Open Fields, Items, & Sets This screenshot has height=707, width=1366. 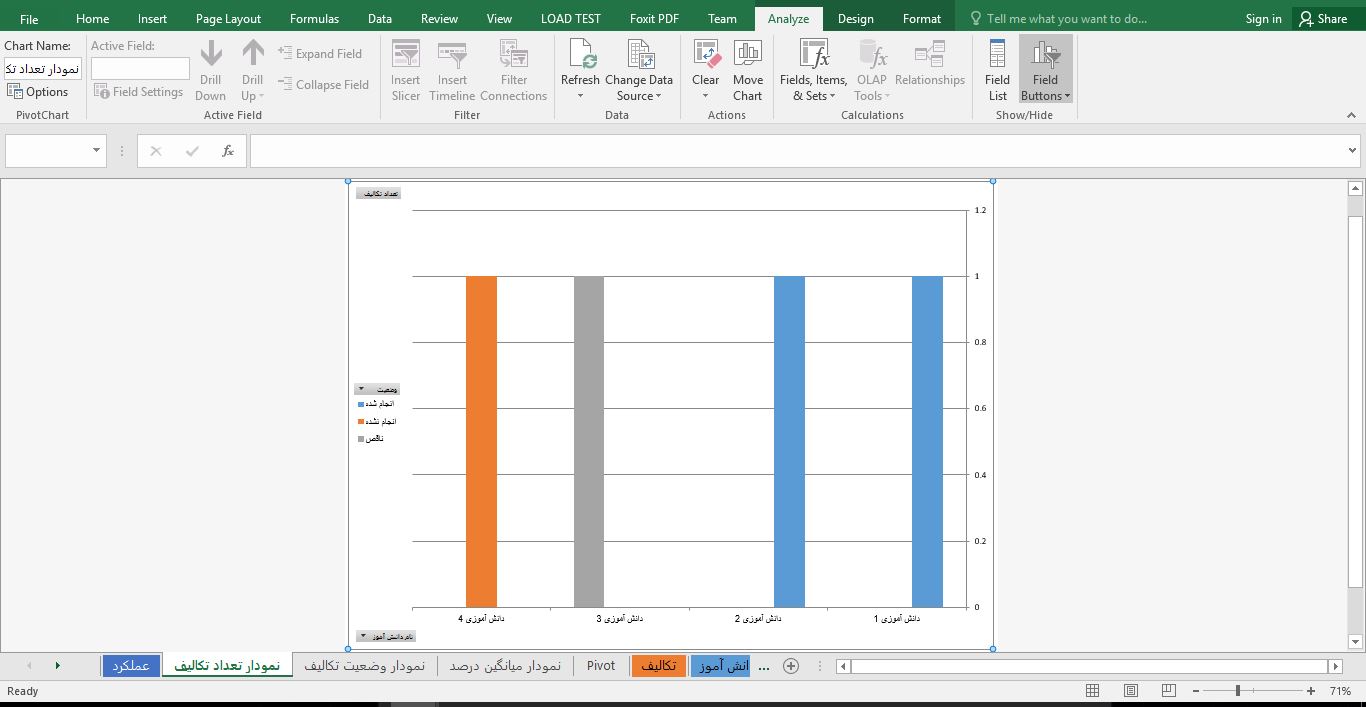(813, 70)
